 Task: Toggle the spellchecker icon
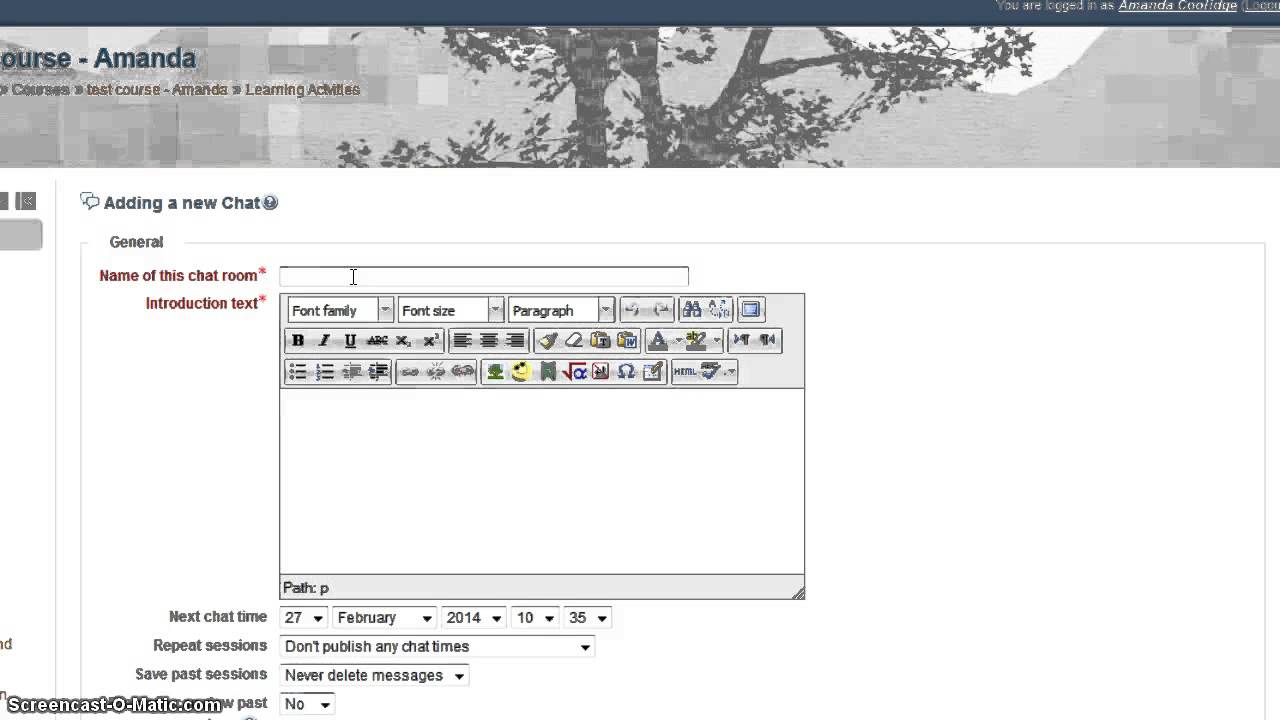(711, 372)
